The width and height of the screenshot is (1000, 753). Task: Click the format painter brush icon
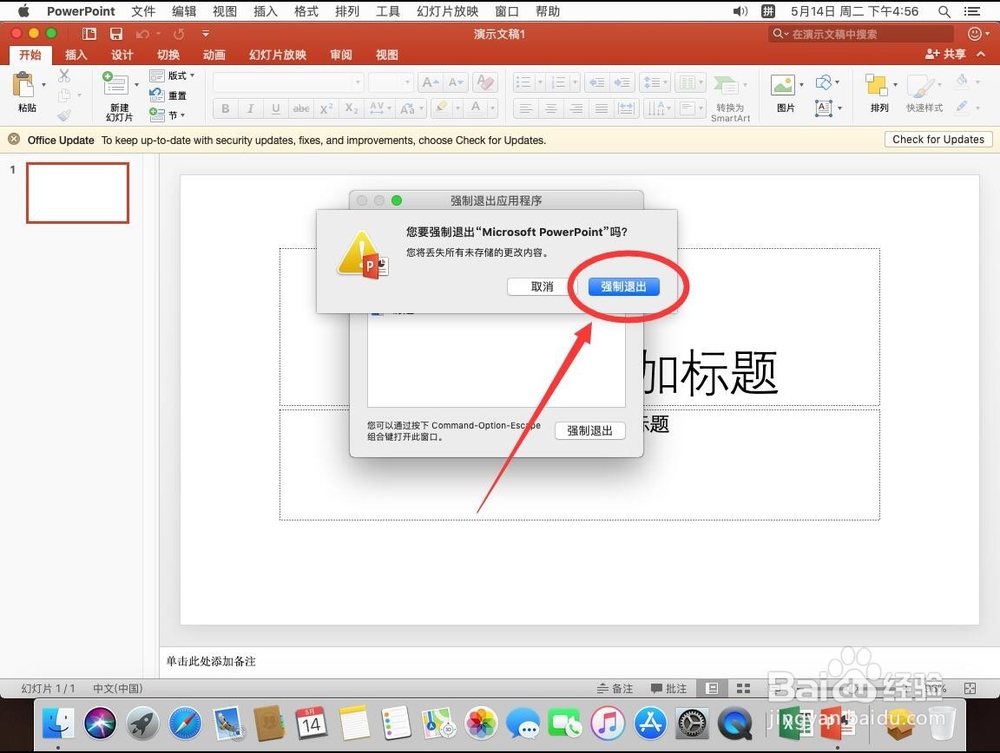pyautogui.click(x=64, y=115)
